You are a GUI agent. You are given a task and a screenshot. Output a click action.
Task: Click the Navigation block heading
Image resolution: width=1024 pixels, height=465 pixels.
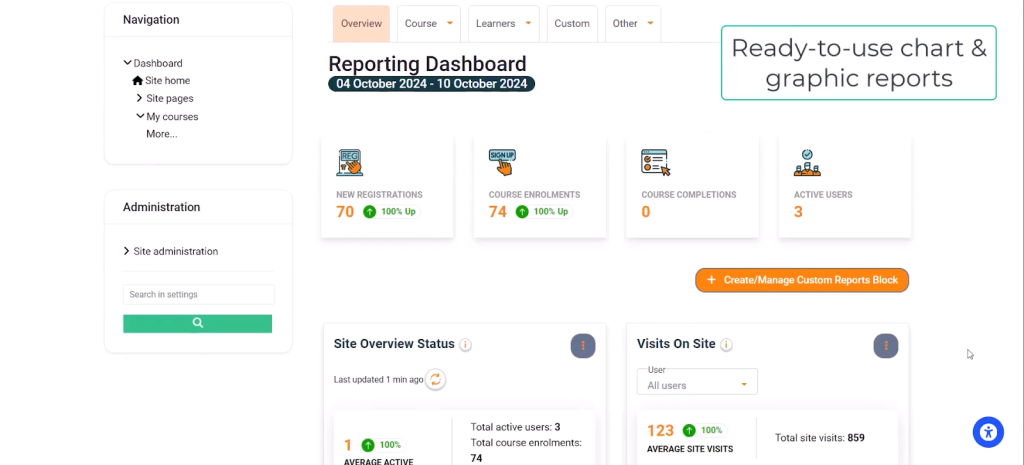tap(151, 20)
